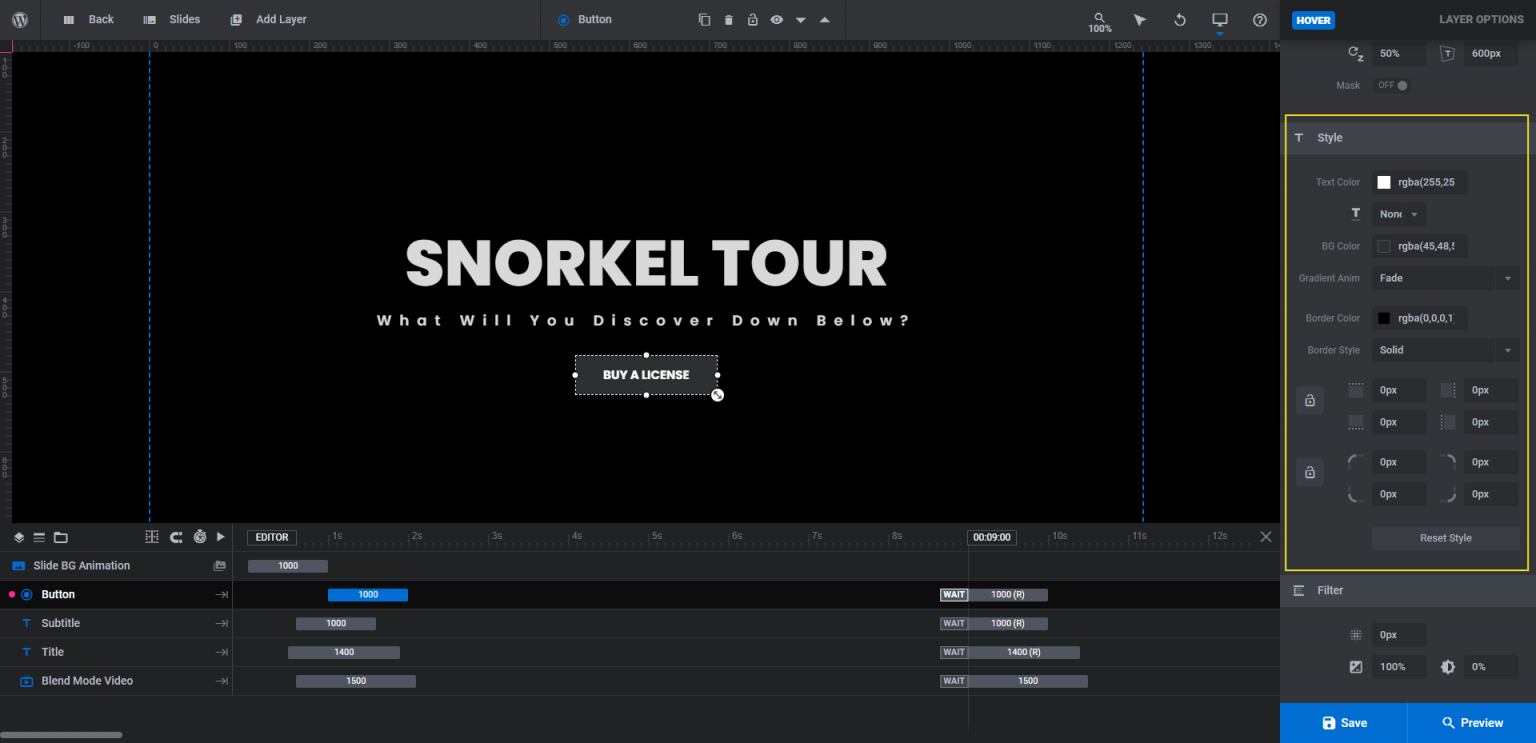Select the Title layer in the timeline
This screenshot has width=1536, height=743.
click(x=53, y=651)
